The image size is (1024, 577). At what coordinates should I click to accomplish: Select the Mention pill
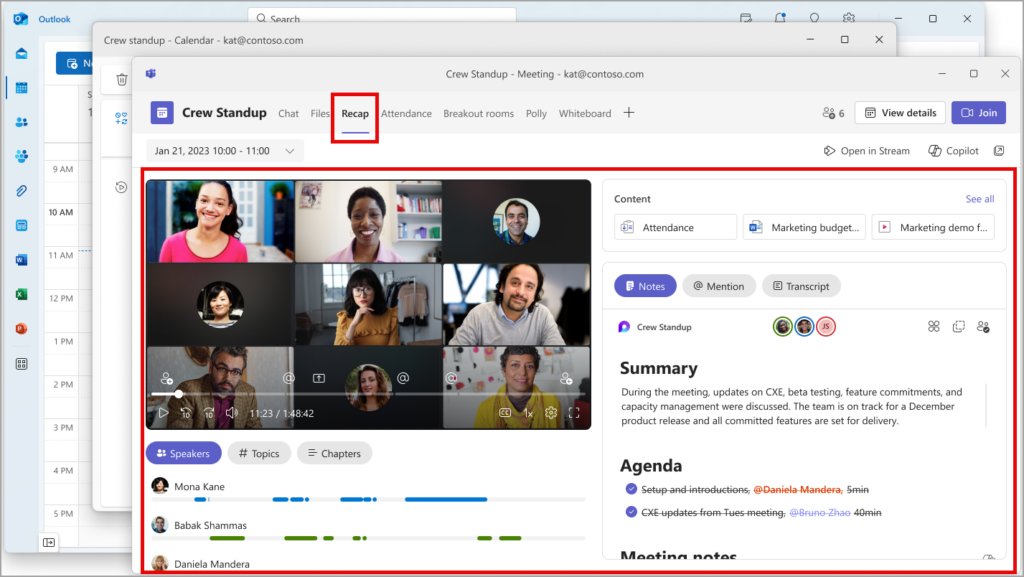point(719,286)
